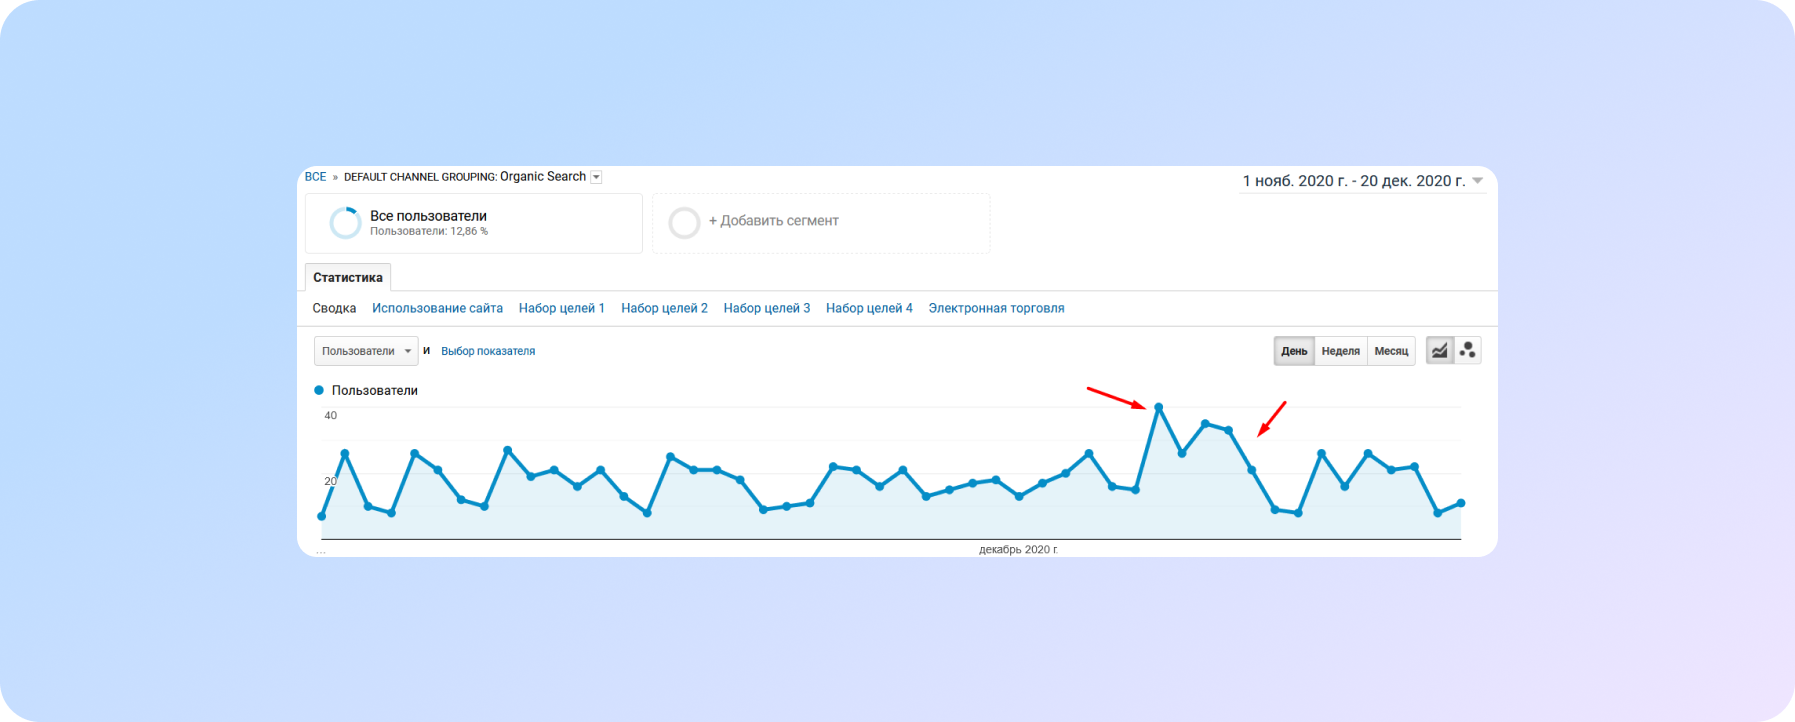
Task: Open 'Использование сайта' sub-tab
Action: point(437,308)
